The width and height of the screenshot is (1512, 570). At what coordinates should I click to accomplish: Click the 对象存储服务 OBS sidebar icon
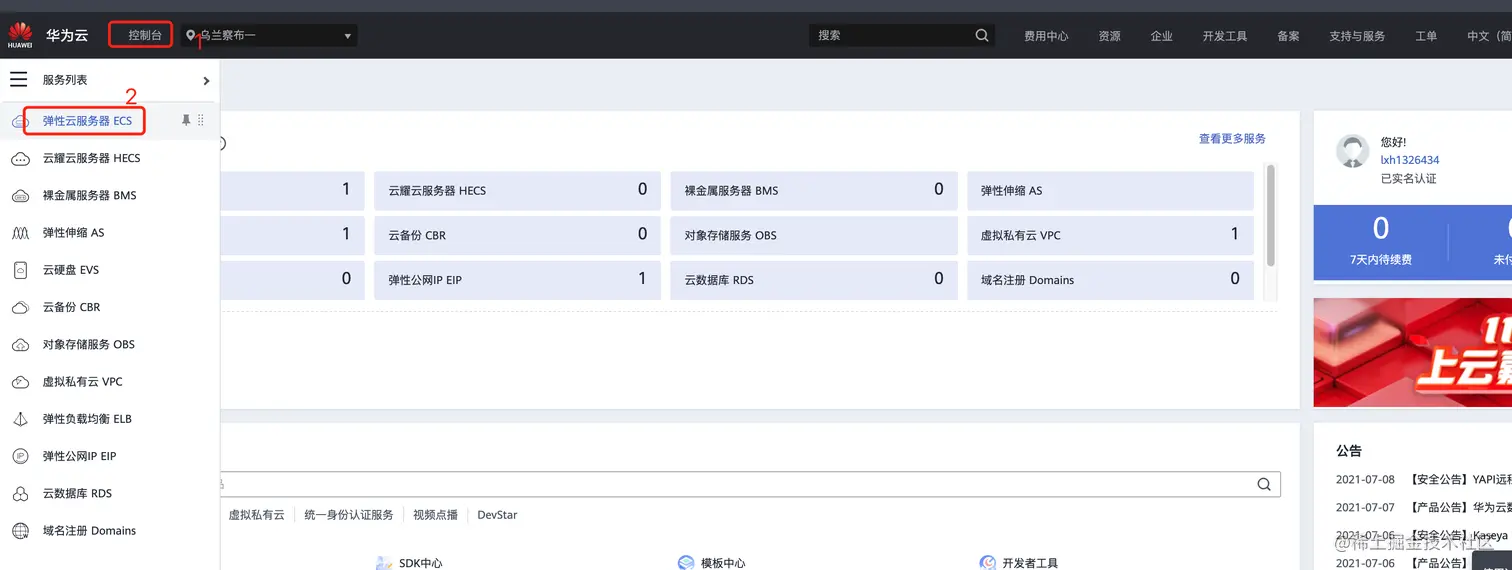19,345
